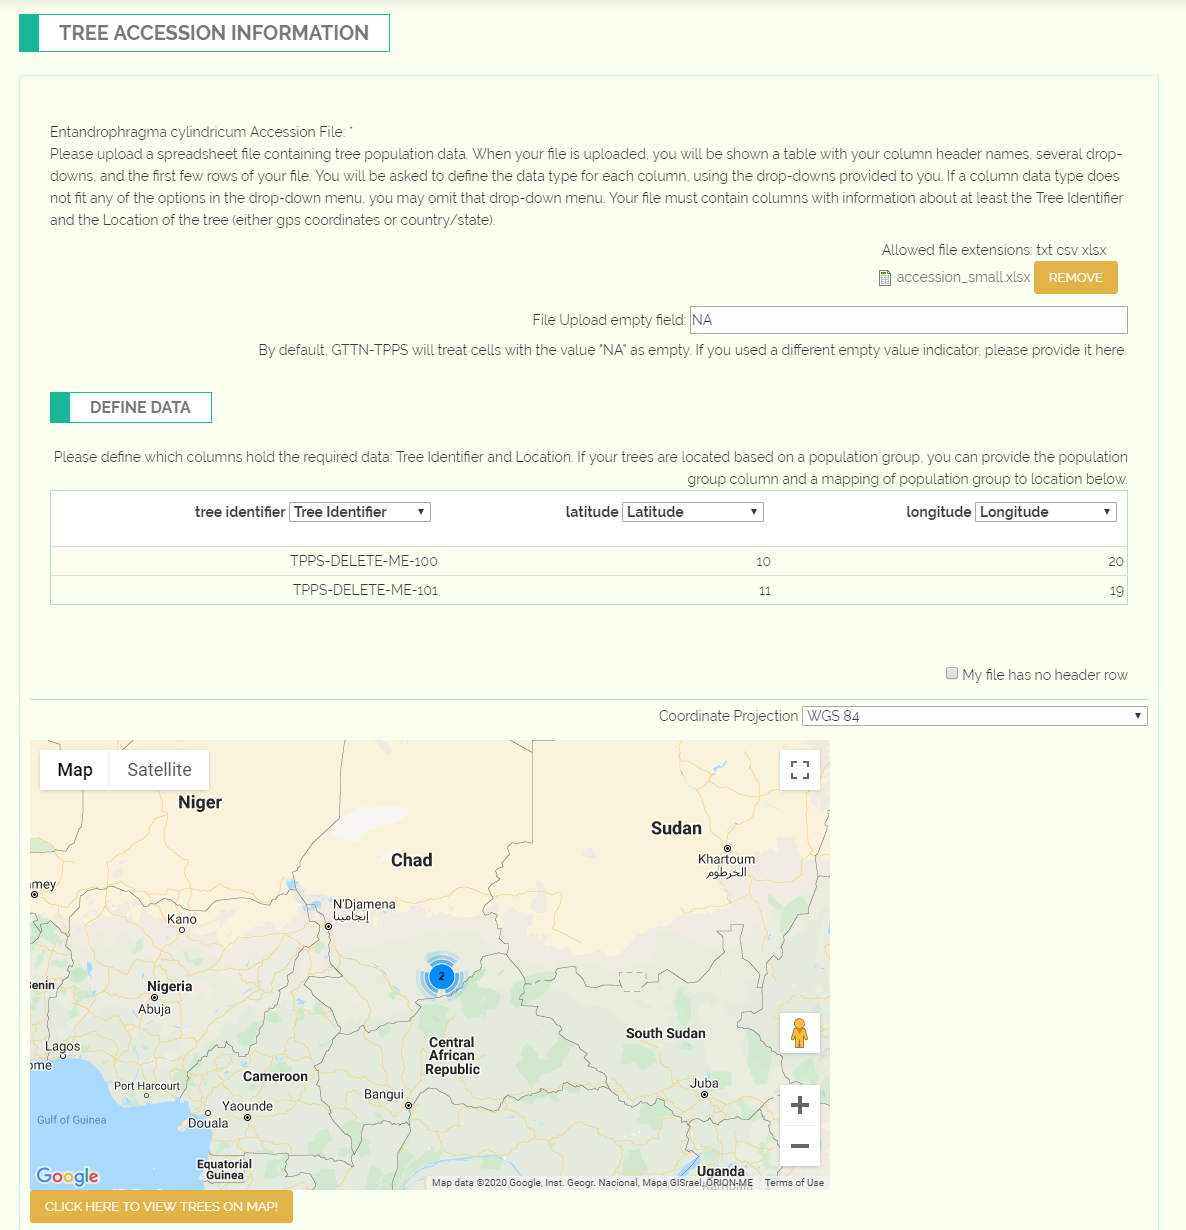Click Here To View Trees On Map button

click(161, 1207)
